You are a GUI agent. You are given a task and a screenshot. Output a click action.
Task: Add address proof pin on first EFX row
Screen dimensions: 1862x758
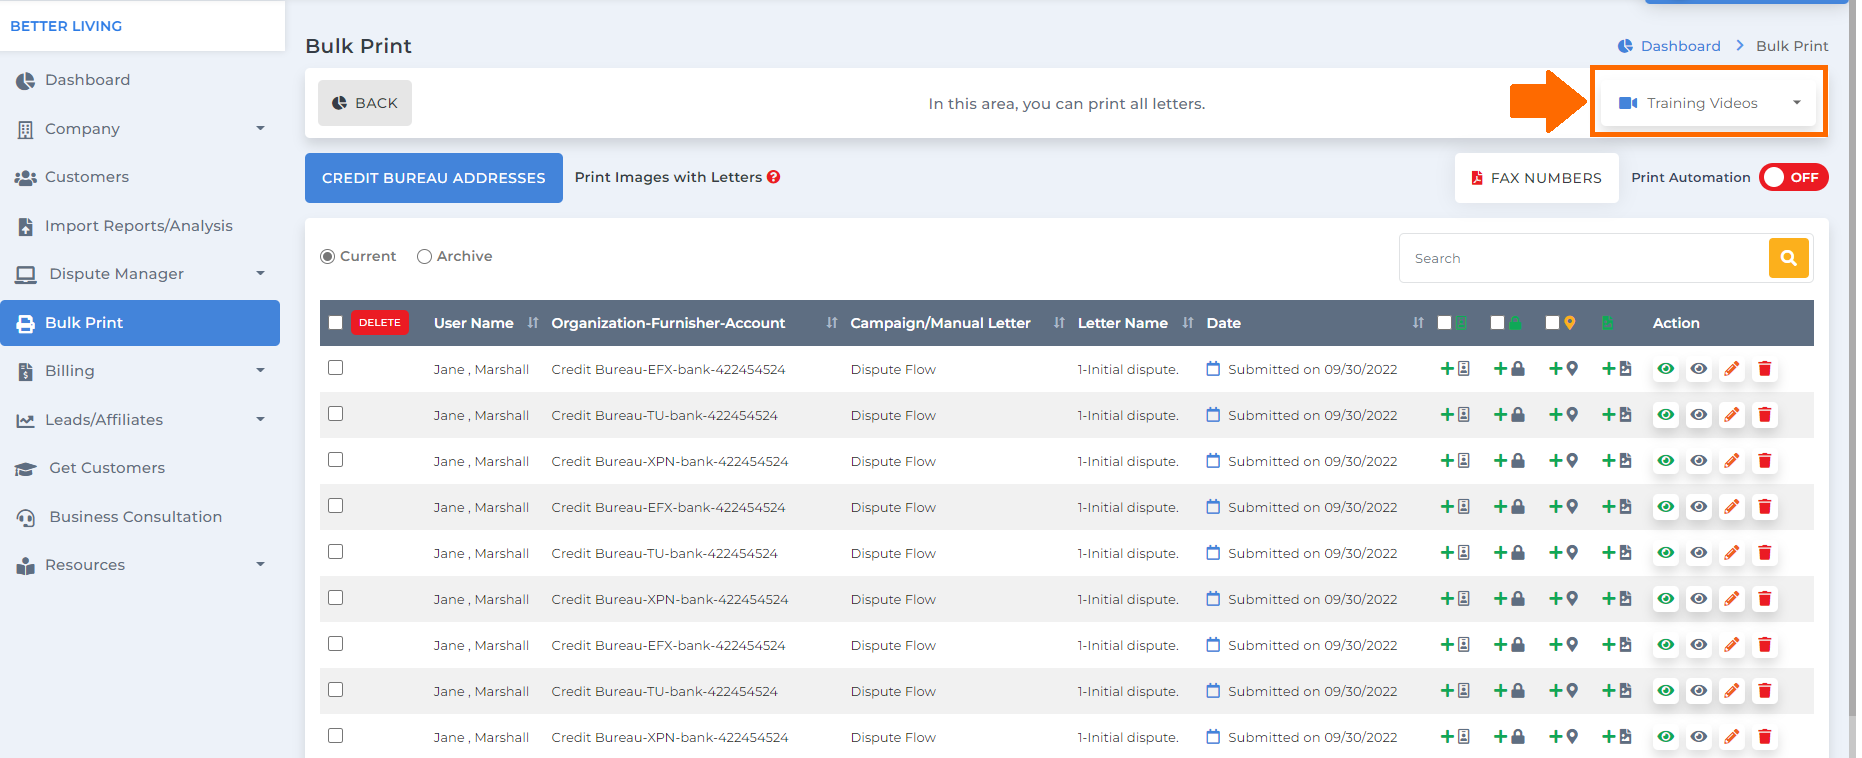point(1563,369)
